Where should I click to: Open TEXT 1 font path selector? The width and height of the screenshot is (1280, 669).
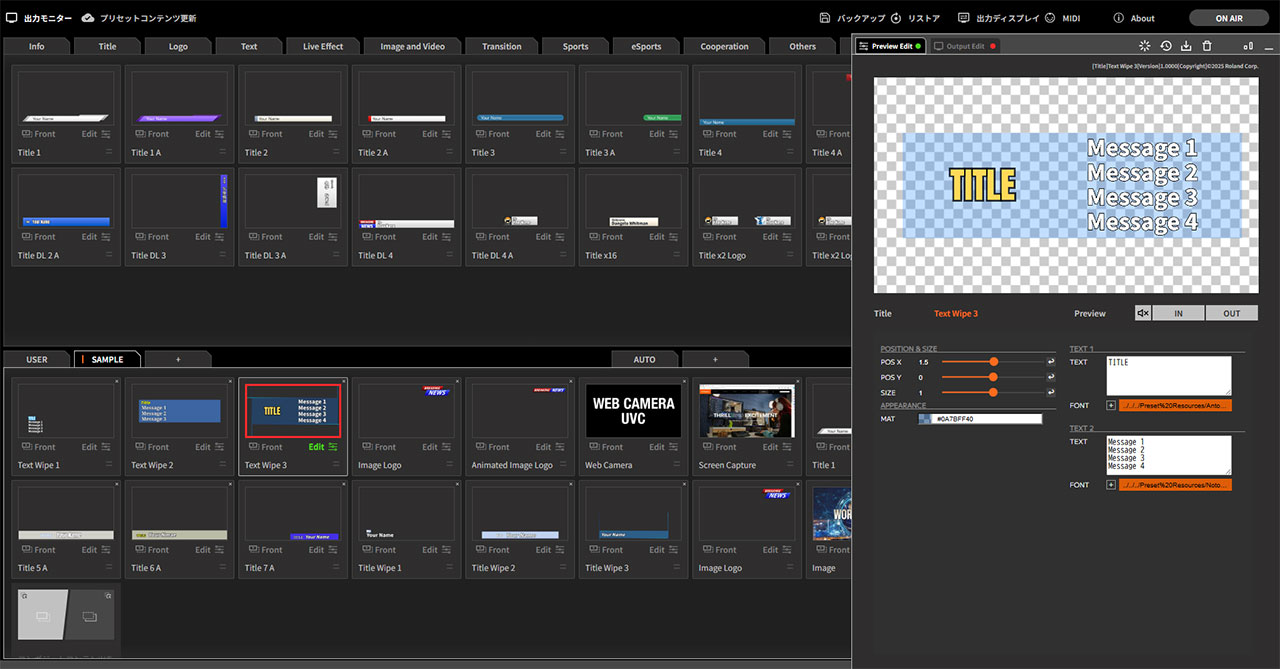(1175, 405)
